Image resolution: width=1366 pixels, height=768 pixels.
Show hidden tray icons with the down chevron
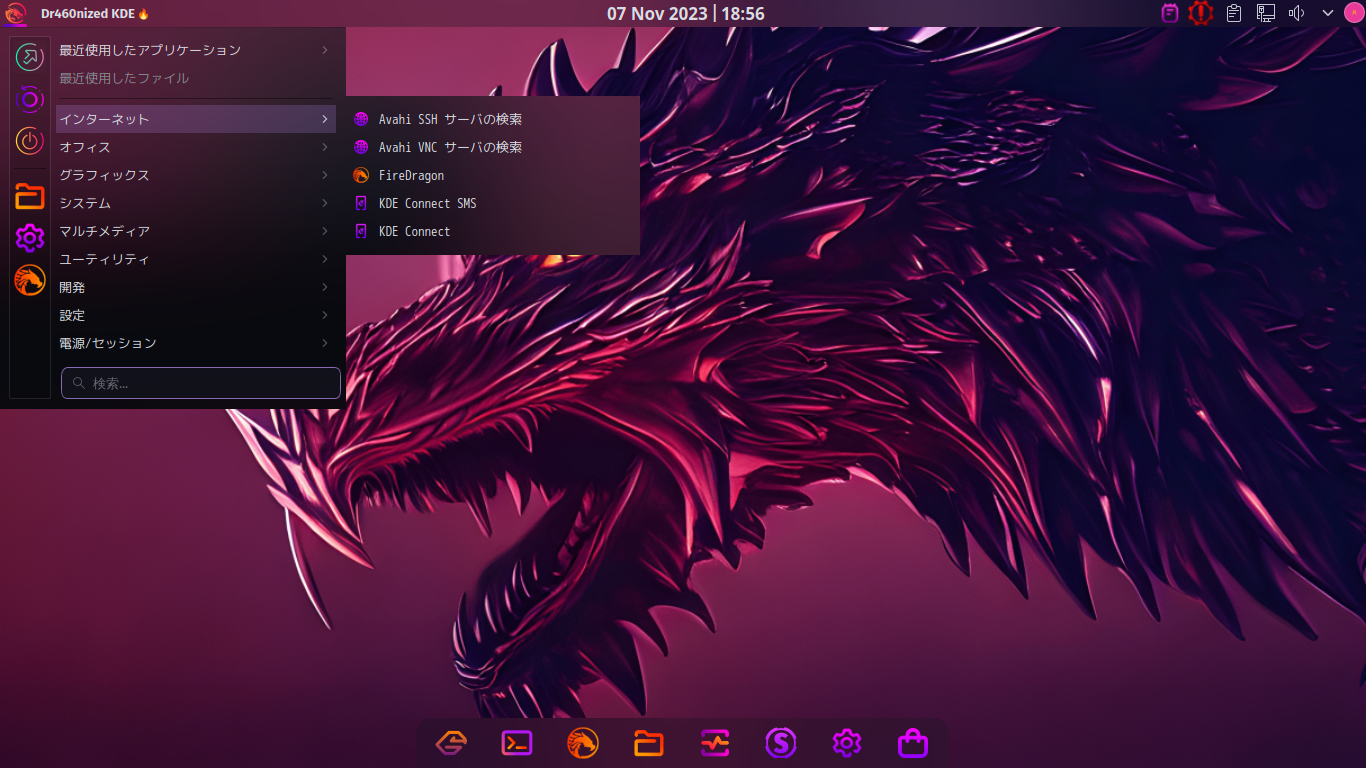point(1328,13)
